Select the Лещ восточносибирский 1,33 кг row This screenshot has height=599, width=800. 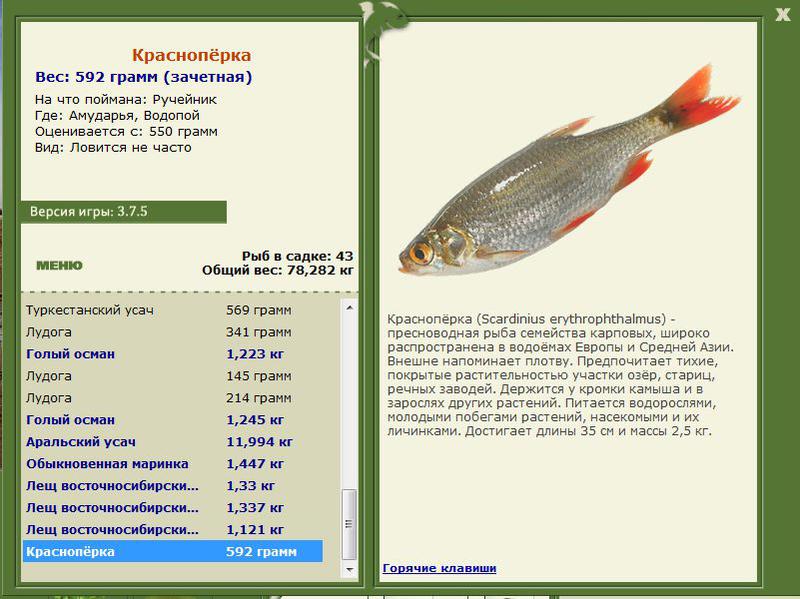pos(172,485)
